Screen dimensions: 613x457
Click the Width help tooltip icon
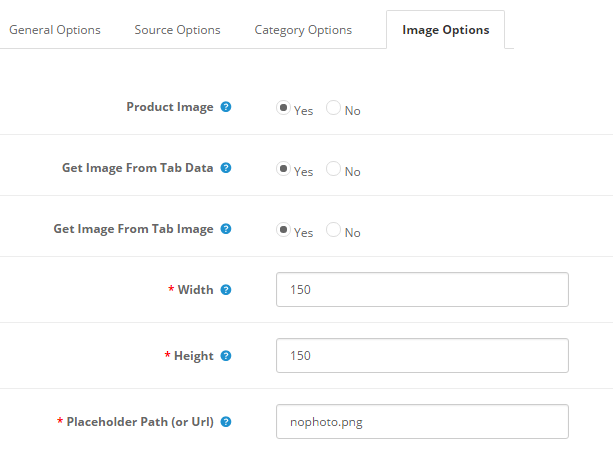(x=226, y=290)
